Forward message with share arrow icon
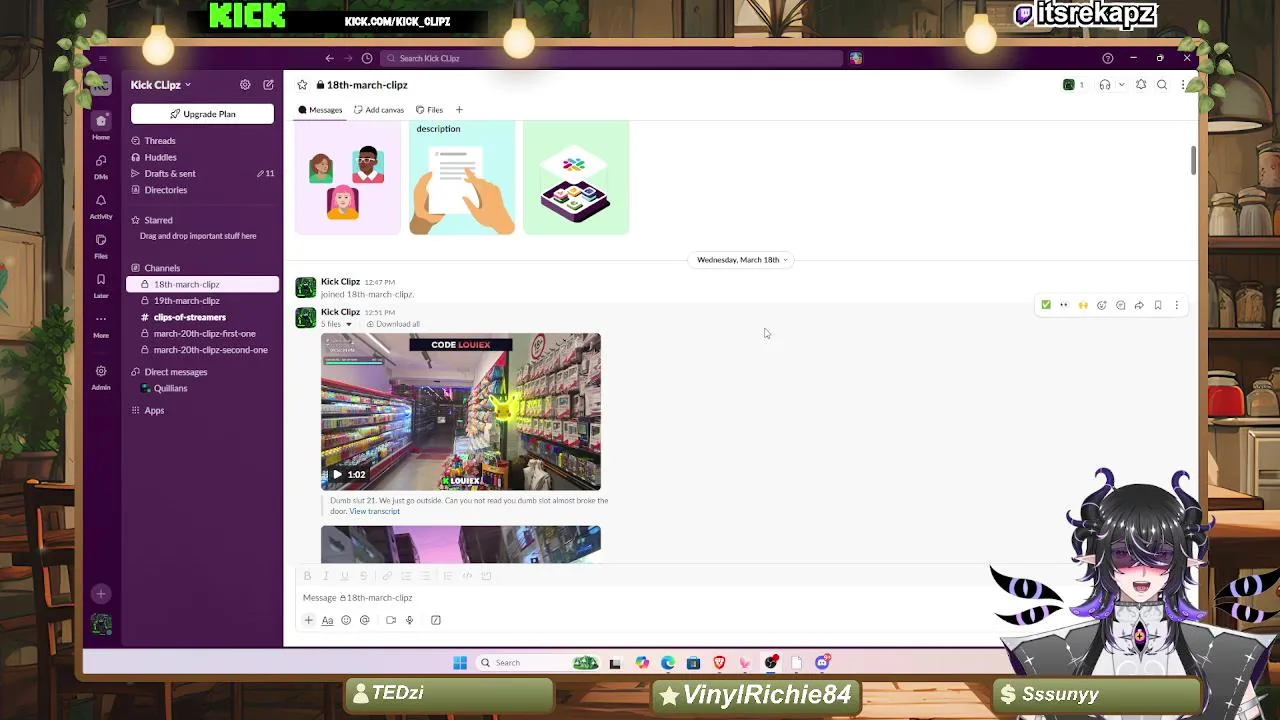The width and height of the screenshot is (1280, 720). tap(1139, 305)
